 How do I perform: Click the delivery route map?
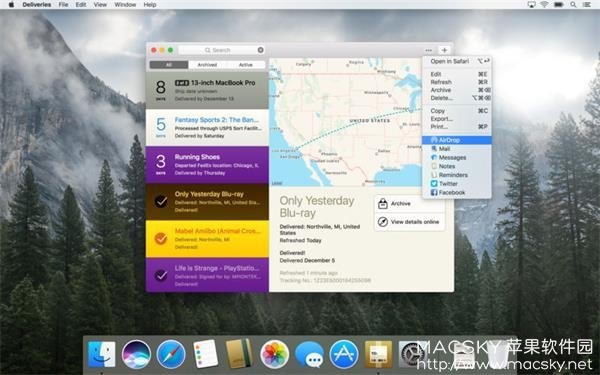(345, 122)
